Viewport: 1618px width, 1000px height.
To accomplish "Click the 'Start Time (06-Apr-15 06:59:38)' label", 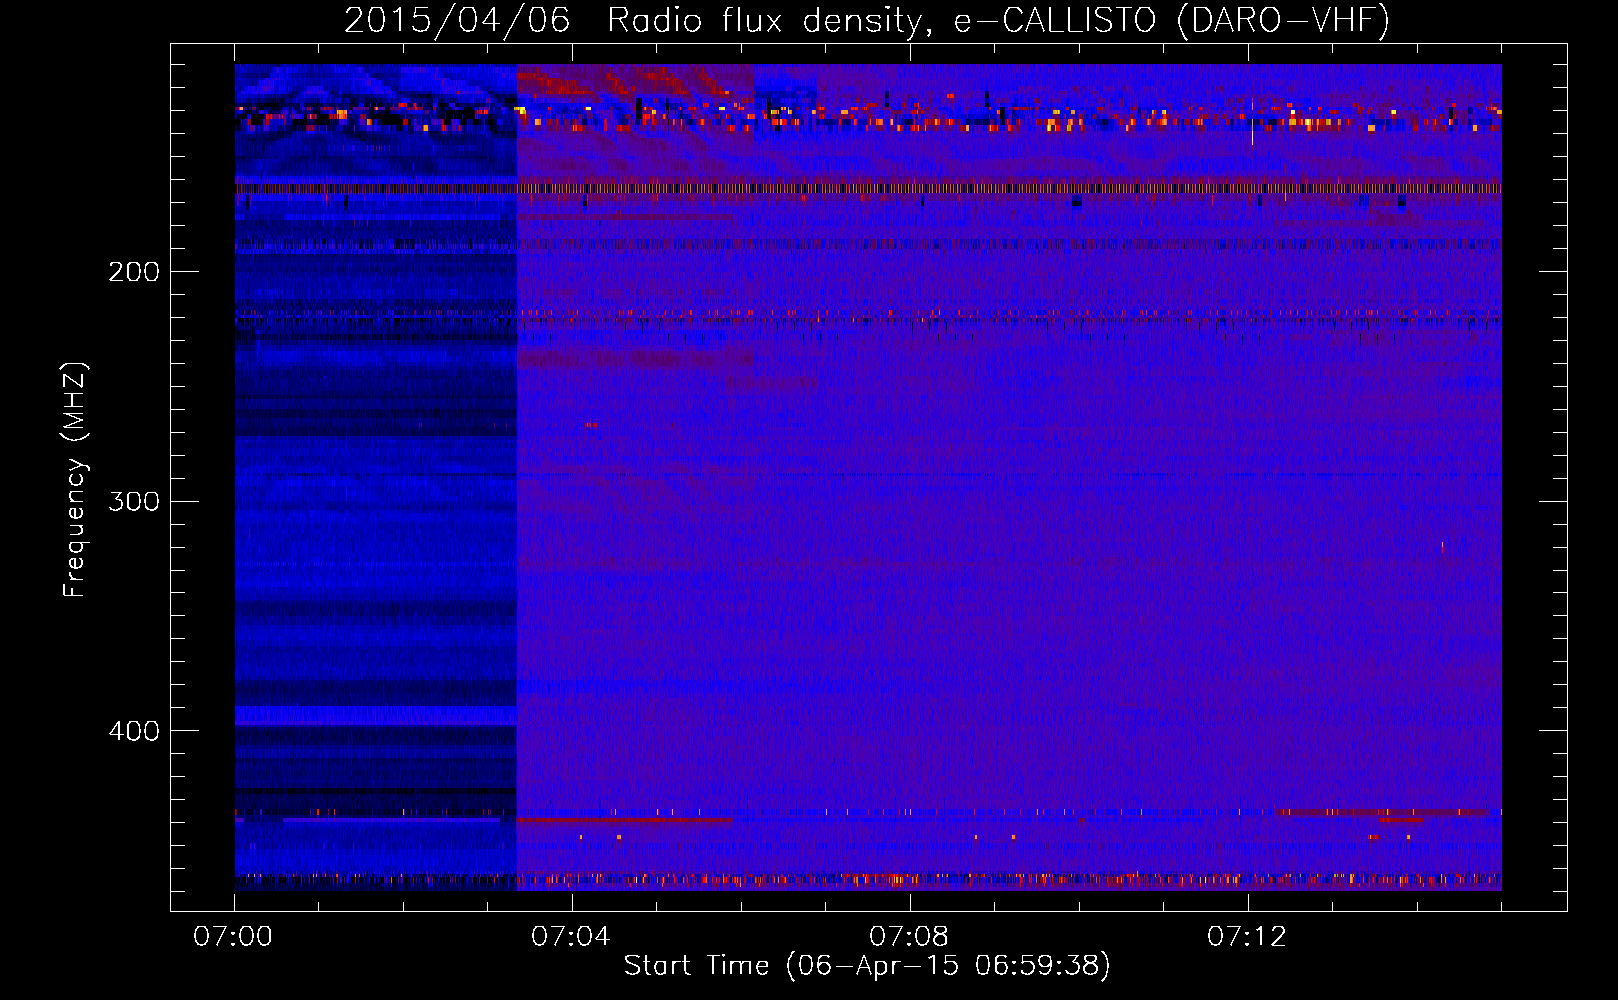I will 867,966.
